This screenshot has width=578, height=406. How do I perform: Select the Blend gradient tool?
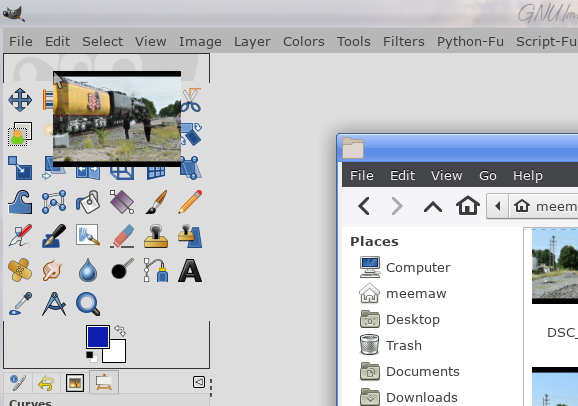click(122, 202)
